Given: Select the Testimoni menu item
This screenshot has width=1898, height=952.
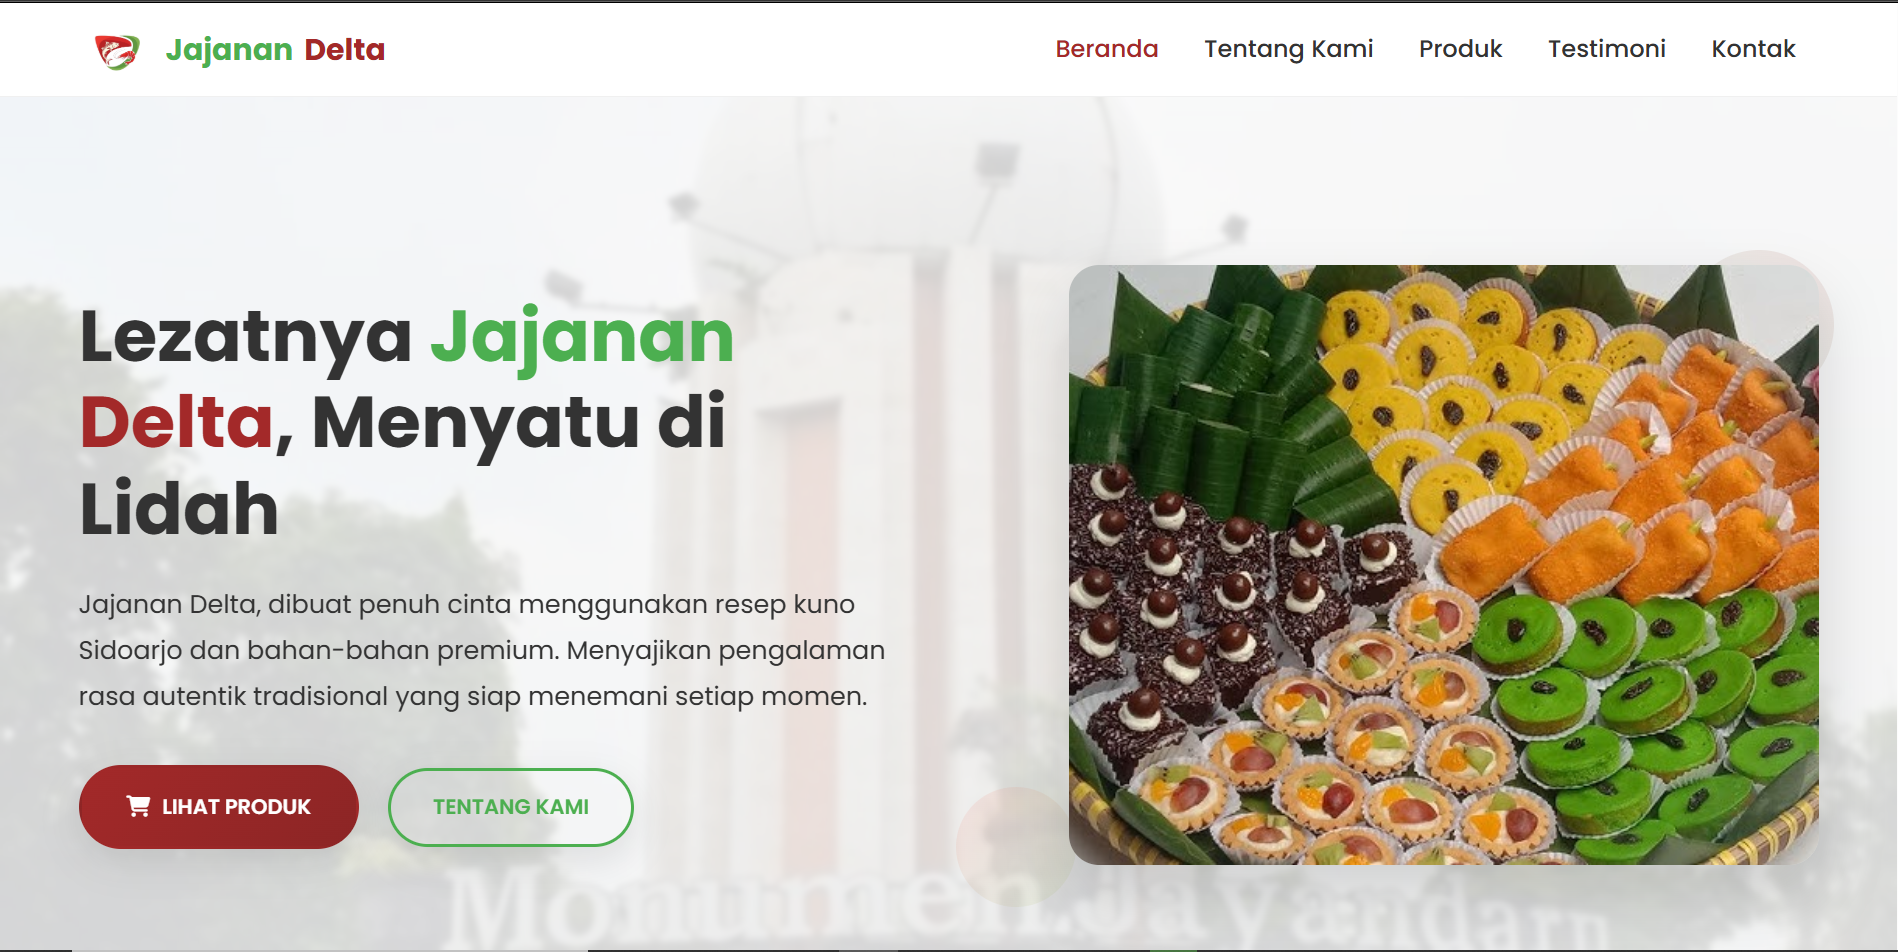Looking at the screenshot, I should [1607, 49].
